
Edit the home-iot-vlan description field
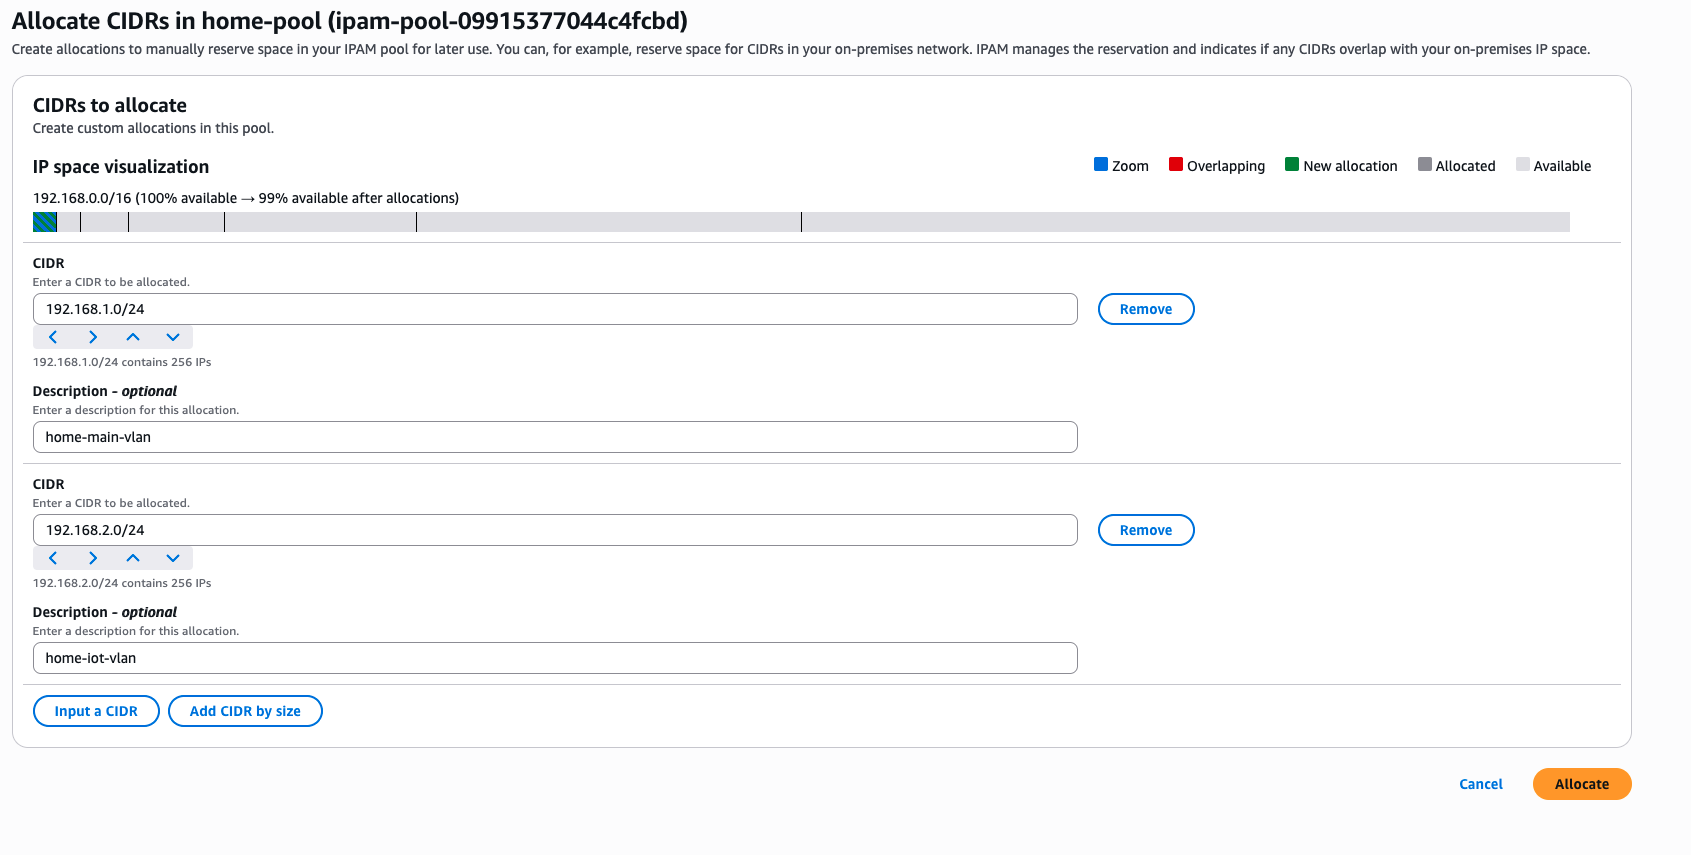tap(555, 658)
